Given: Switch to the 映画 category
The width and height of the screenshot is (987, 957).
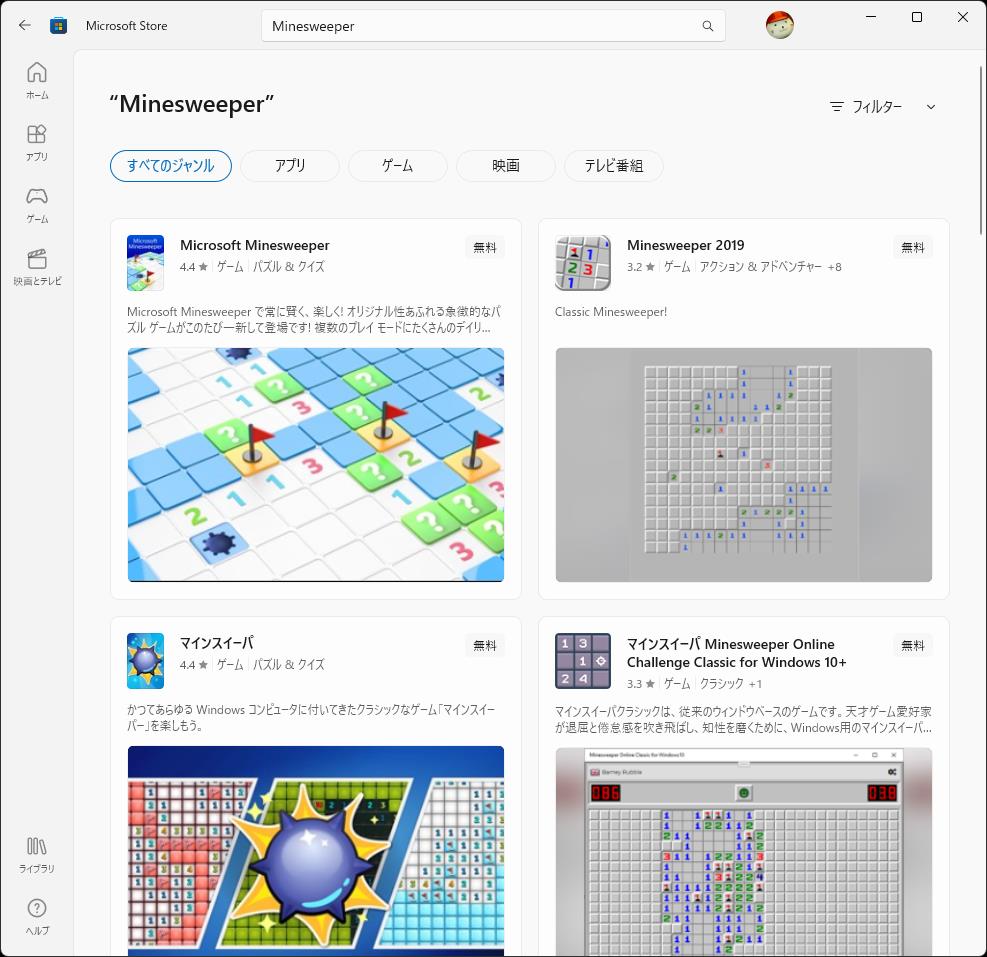Looking at the screenshot, I should coord(505,166).
